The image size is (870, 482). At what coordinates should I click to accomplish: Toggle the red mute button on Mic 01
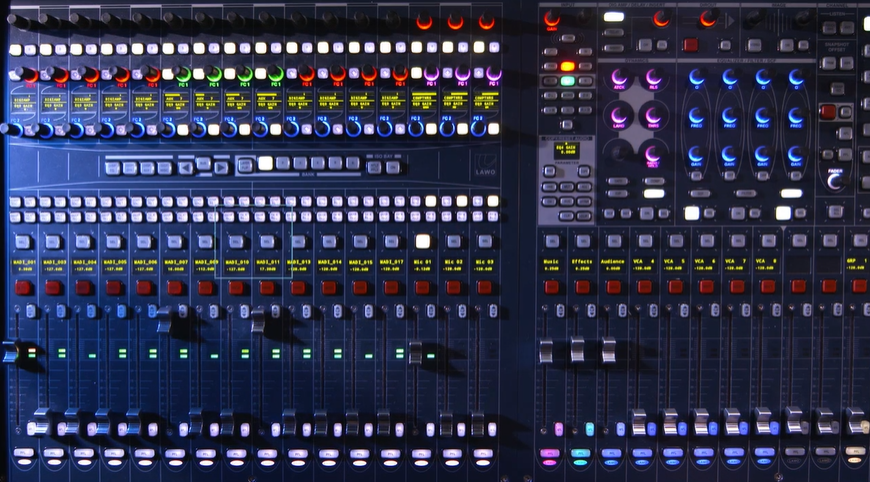(422, 287)
